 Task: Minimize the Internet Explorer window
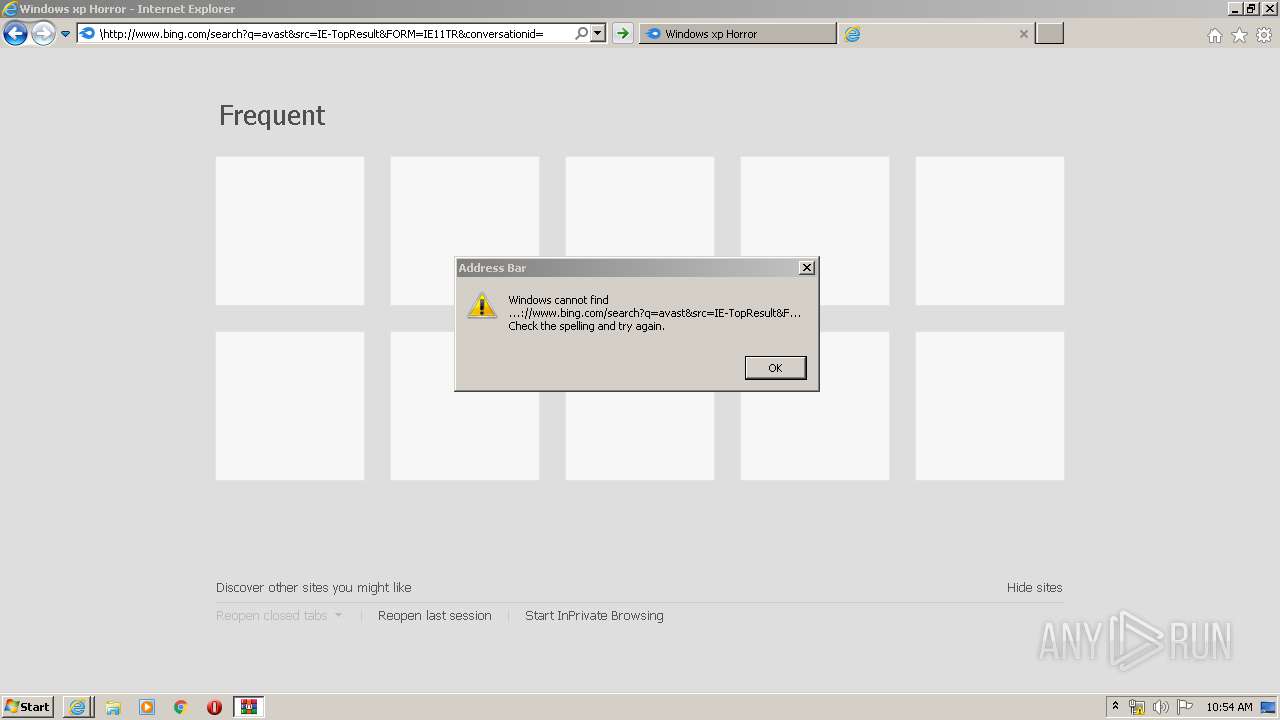[x=1235, y=8]
